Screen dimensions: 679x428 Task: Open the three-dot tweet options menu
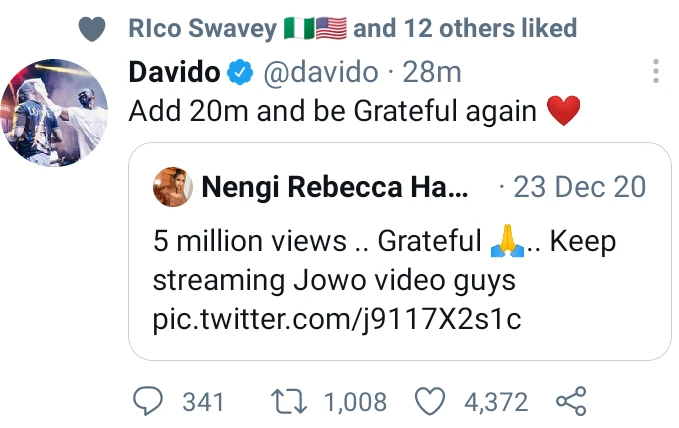tap(656, 72)
